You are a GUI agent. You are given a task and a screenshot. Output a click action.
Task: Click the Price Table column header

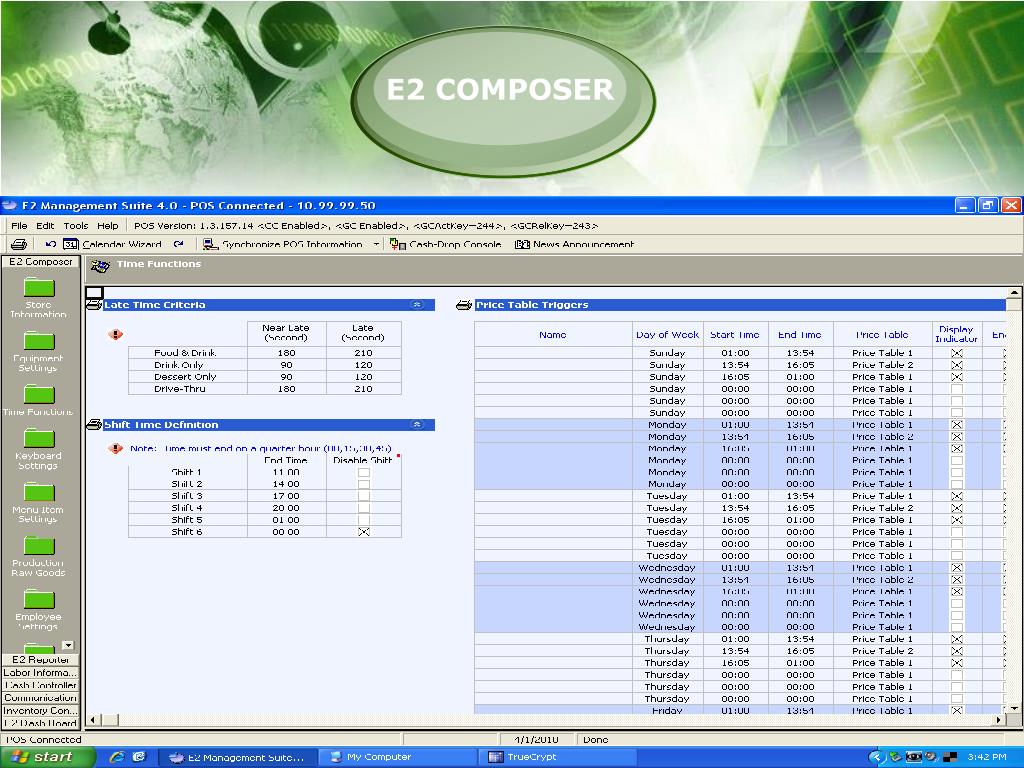coord(882,334)
